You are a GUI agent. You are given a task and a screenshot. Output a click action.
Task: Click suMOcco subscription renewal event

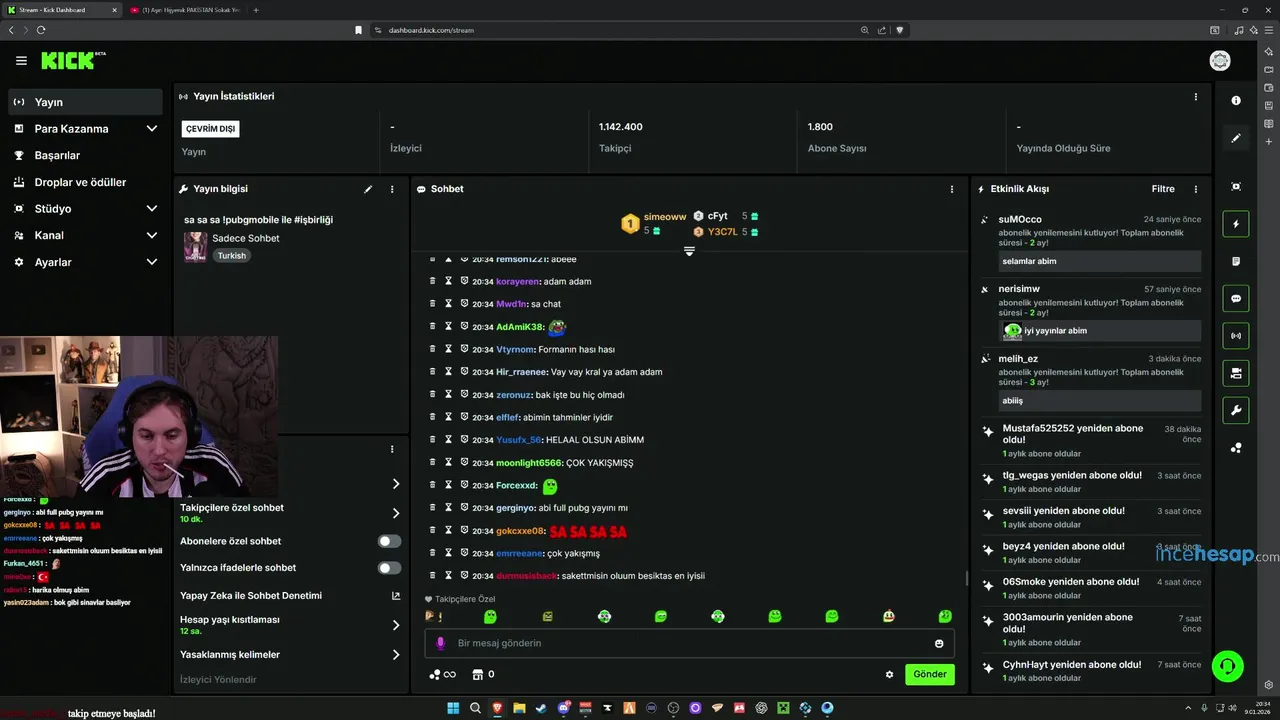click(1091, 241)
